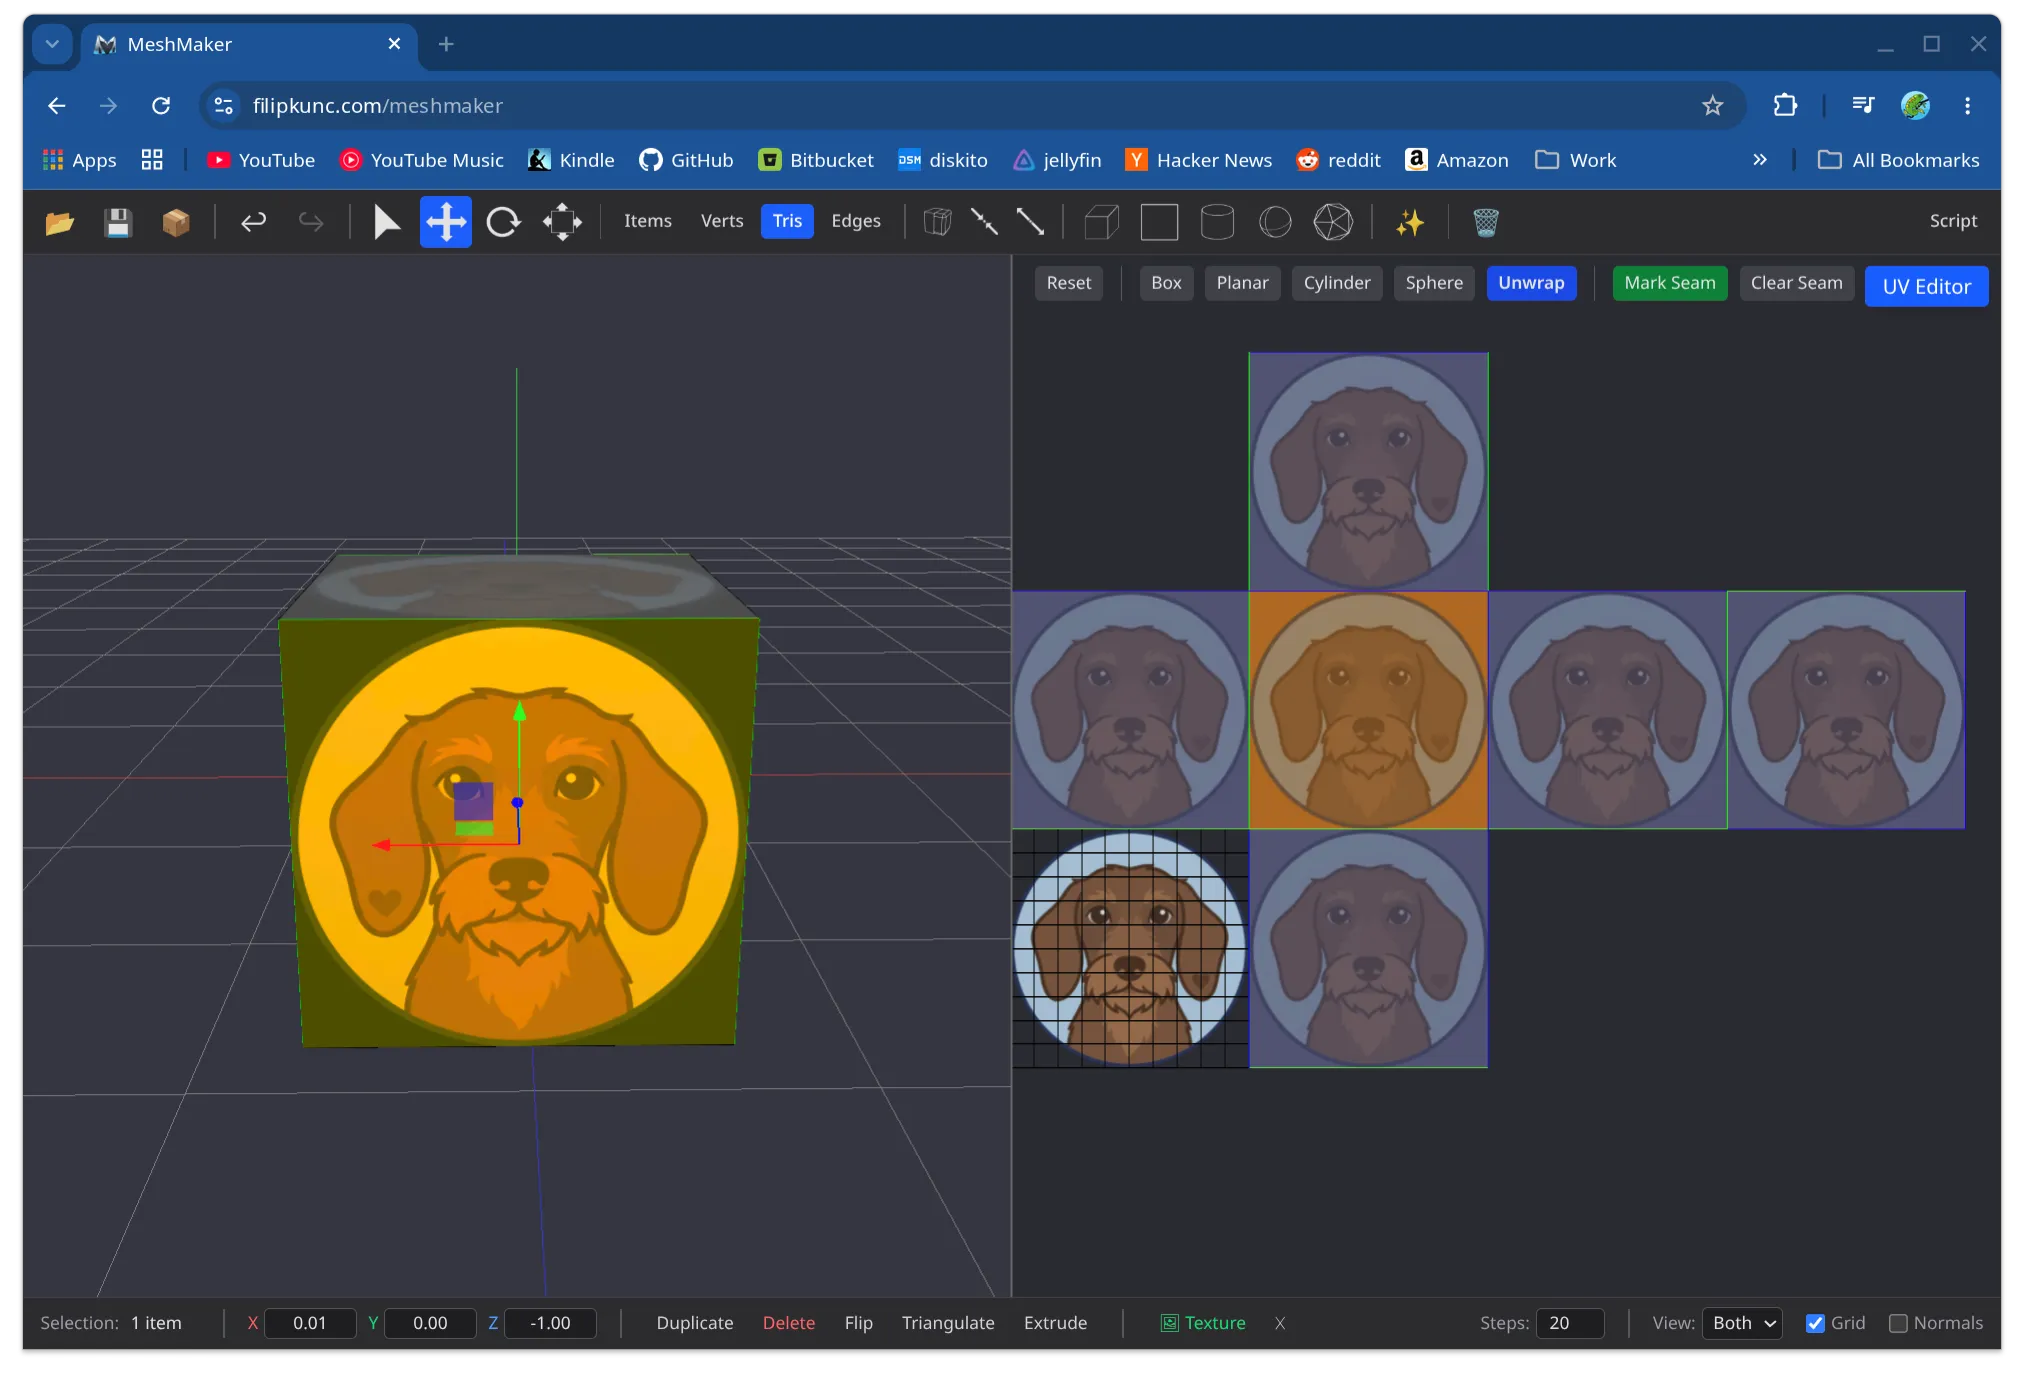
Task: Click the X coordinate input field
Action: [x=310, y=1323]
